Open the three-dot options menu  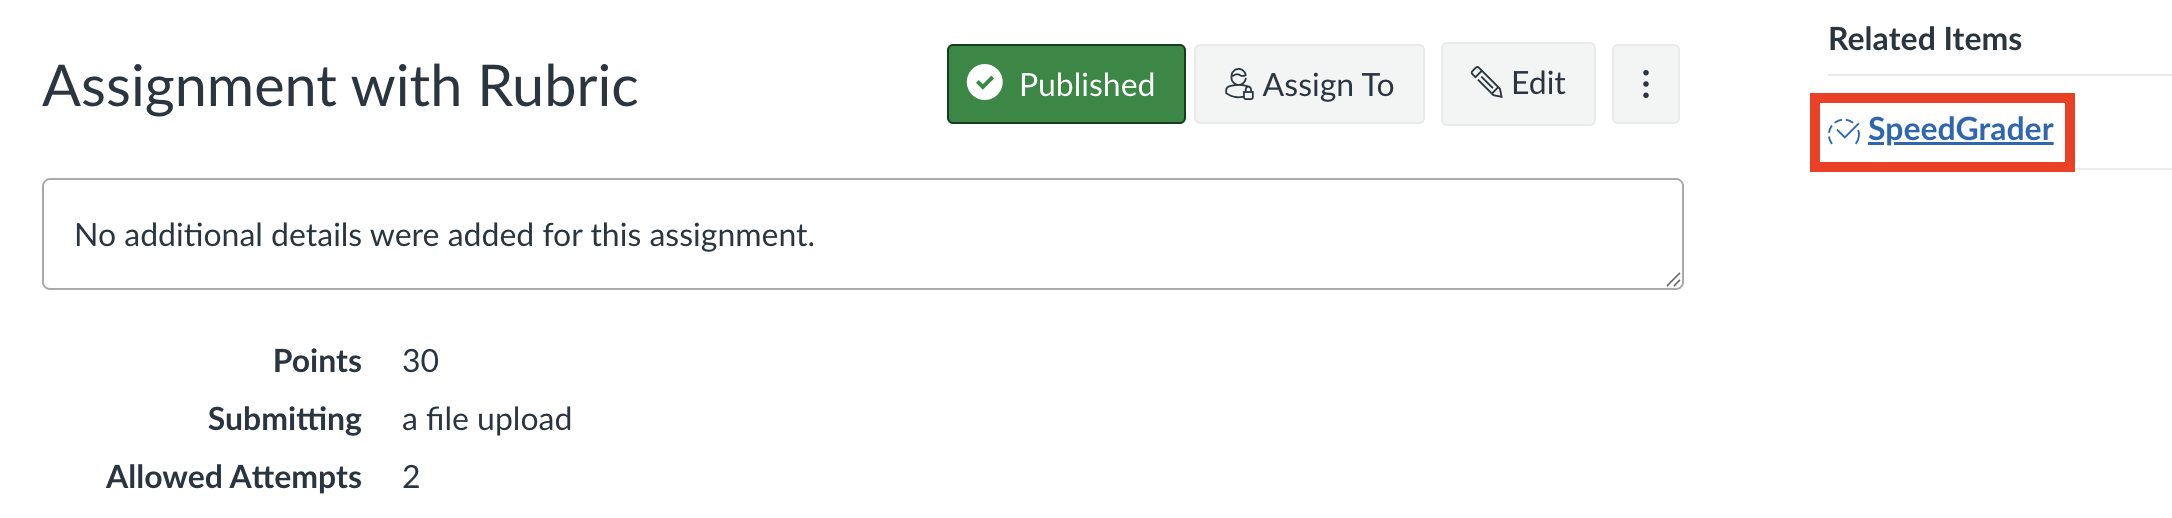click(1645, 84)
